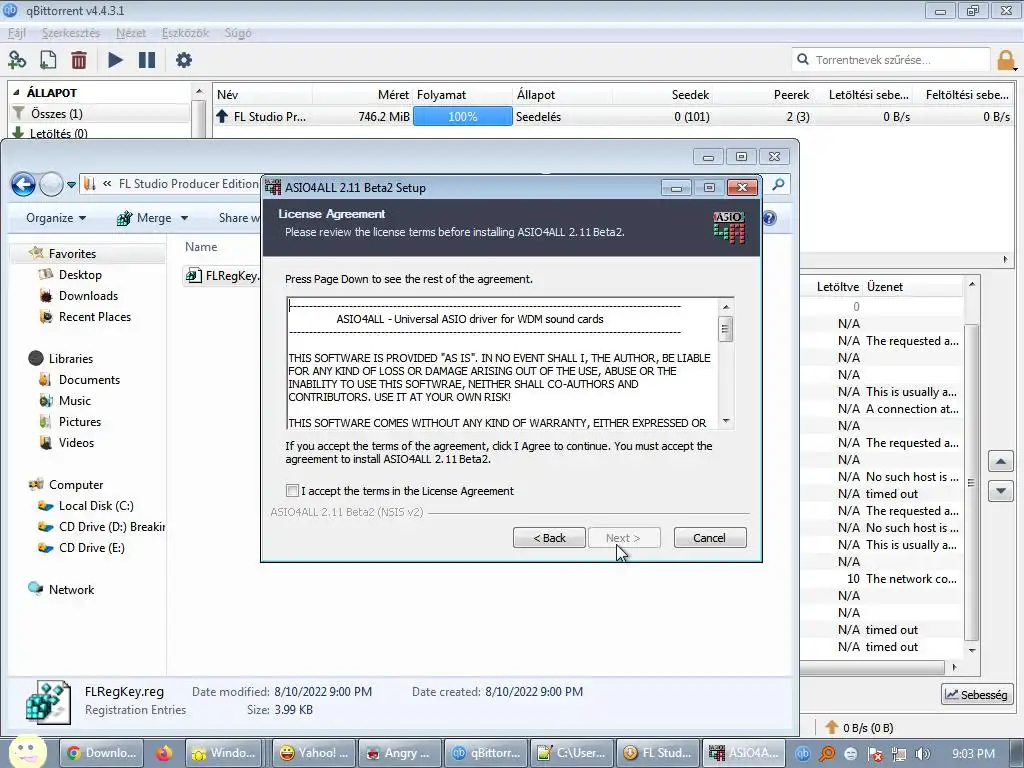Click license text scrollbar up arrow
Screen dimensions: 1024x768
(726, 306)
